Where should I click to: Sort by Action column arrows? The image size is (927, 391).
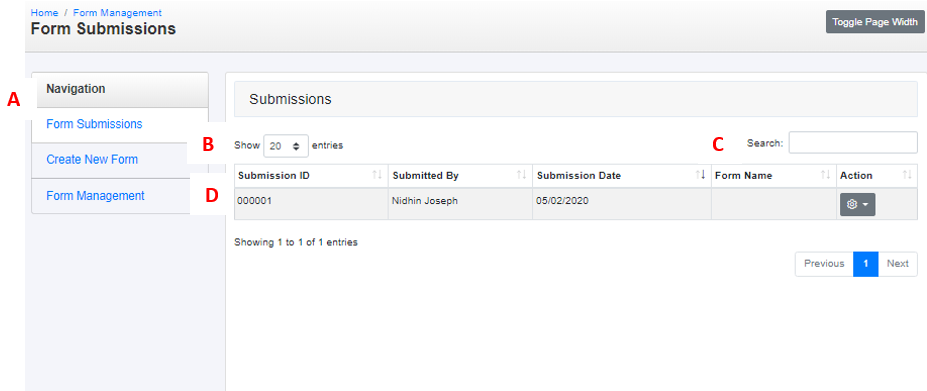907,175
